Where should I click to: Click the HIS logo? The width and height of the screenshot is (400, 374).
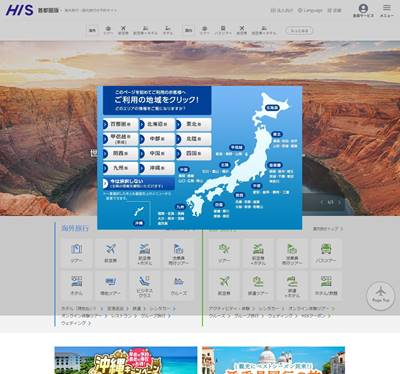tap(20, 10)
